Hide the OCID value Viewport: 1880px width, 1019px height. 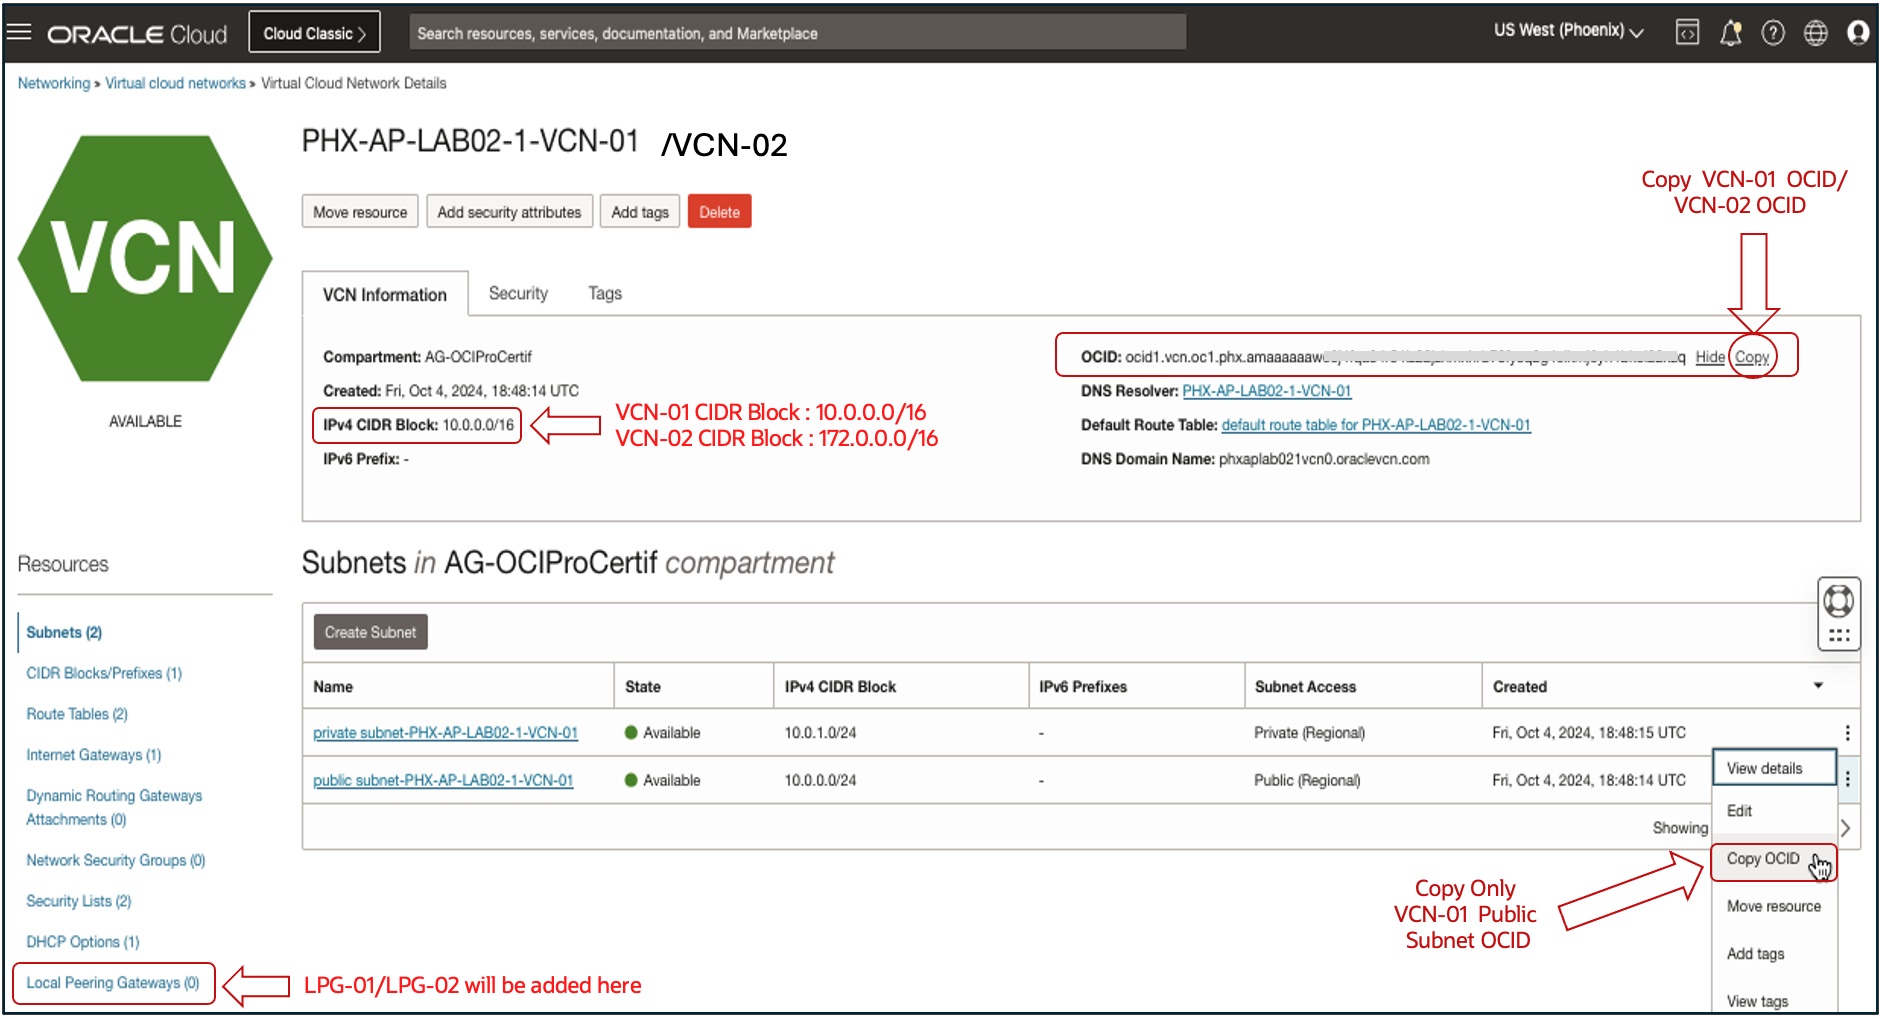[1710, 357]
